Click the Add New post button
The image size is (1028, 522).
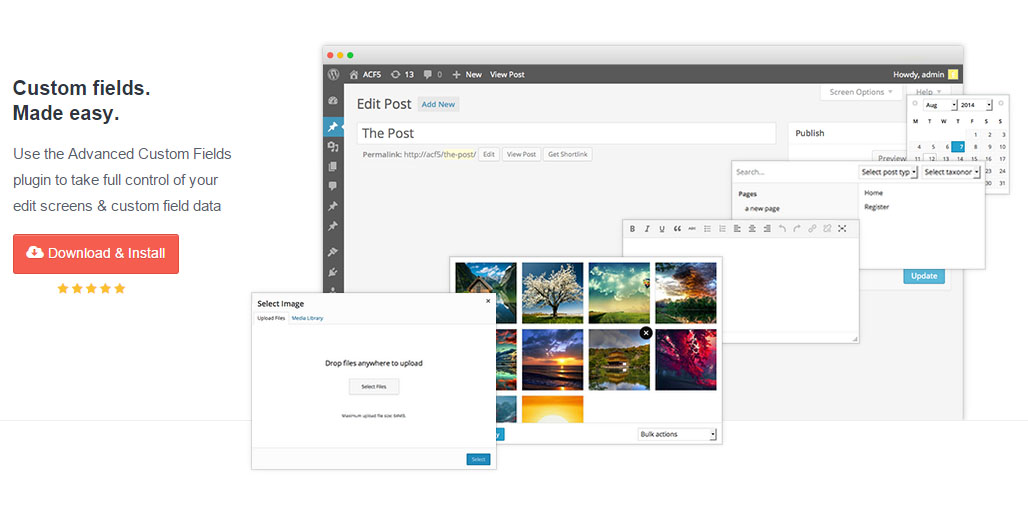coord(438,104)
